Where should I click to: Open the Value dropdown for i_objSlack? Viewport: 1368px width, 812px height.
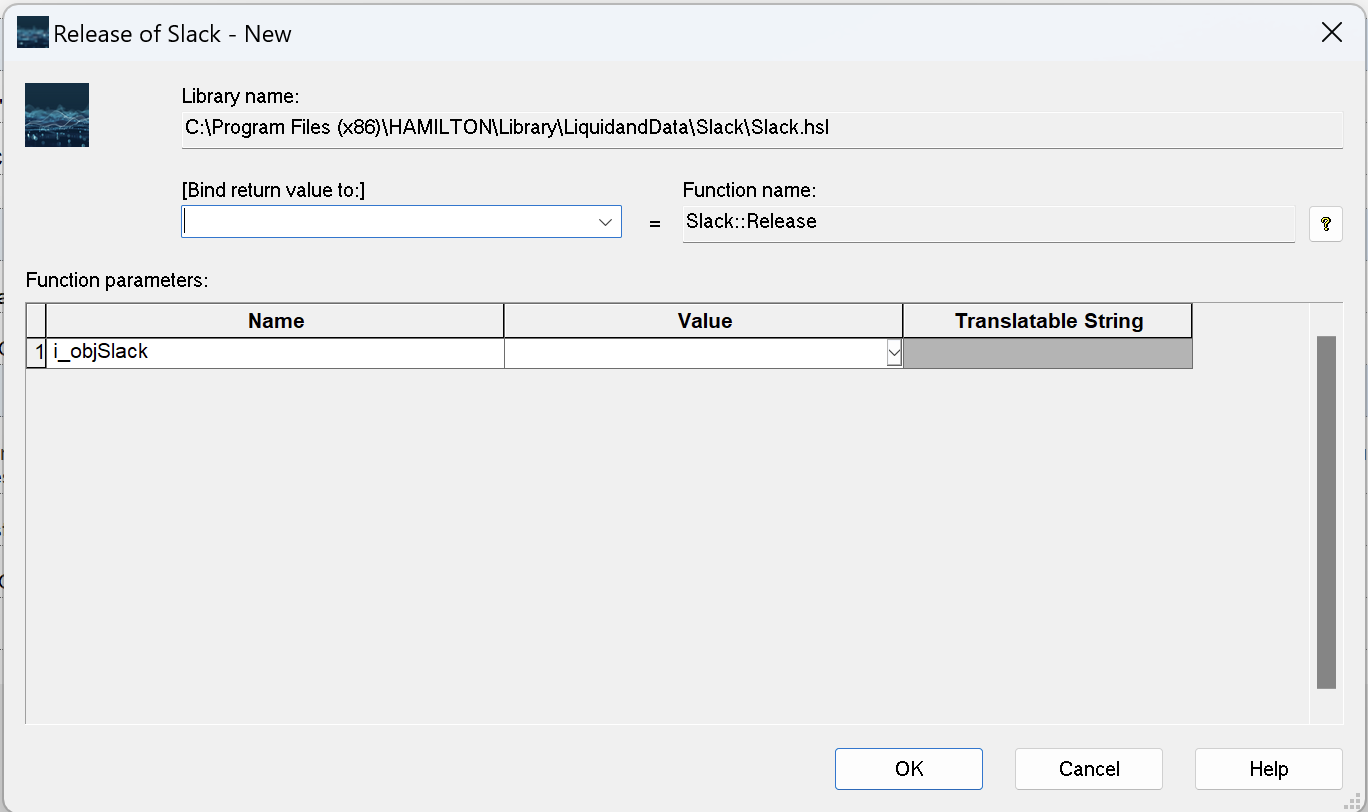click(x=894, y=353)
